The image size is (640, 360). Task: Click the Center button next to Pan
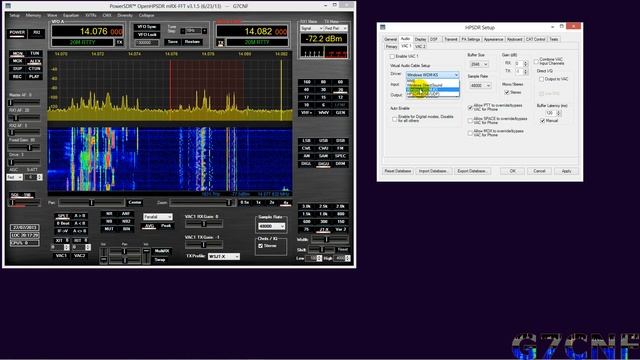pyautogui.click(x=135, y=202)
